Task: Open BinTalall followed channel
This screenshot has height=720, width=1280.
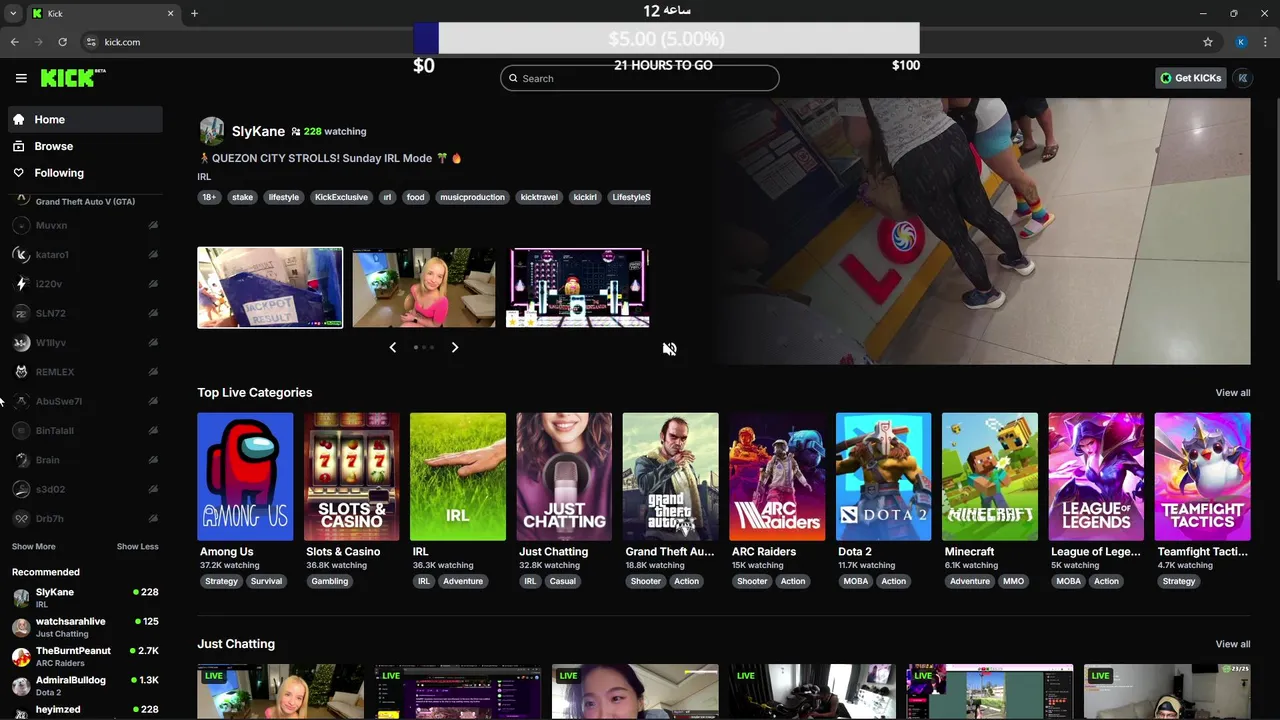Action: pos(85,431)
